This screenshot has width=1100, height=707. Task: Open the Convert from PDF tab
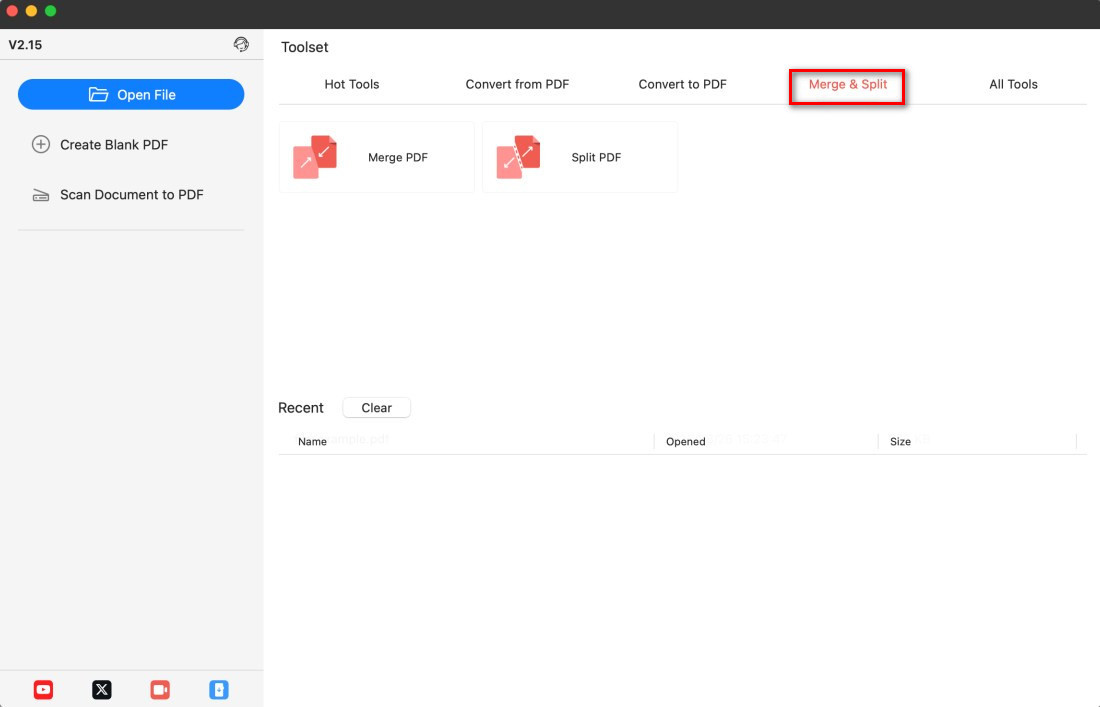click(x=517, y=85)
